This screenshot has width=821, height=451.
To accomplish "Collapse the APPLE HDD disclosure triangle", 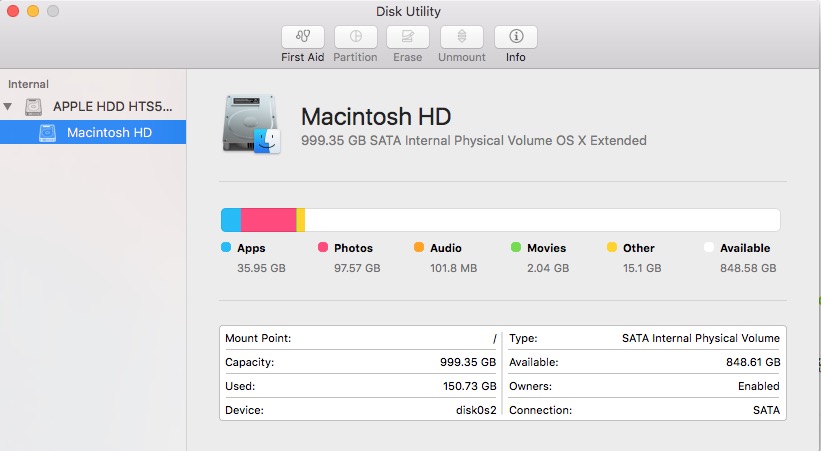I will click(x=8, y=106).
